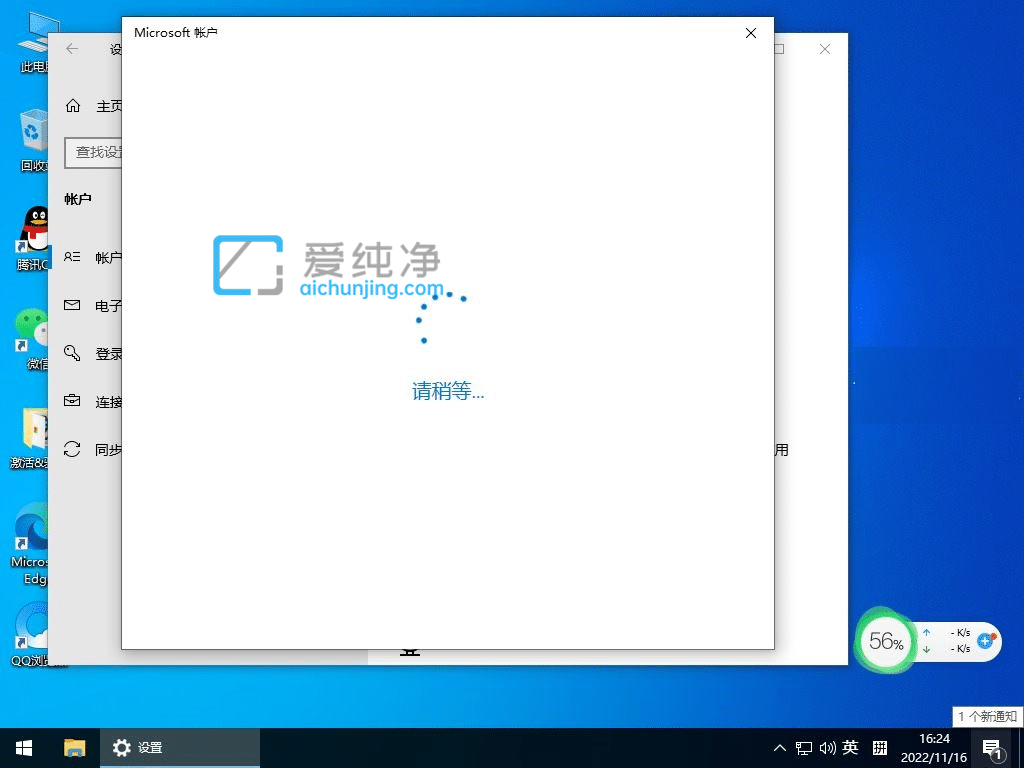Open the activation folder on desktop

tap(30, 438)
